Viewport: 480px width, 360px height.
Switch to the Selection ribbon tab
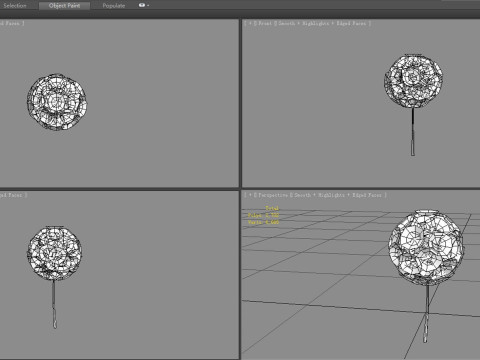pyautogui.click(x=15, y=5)
